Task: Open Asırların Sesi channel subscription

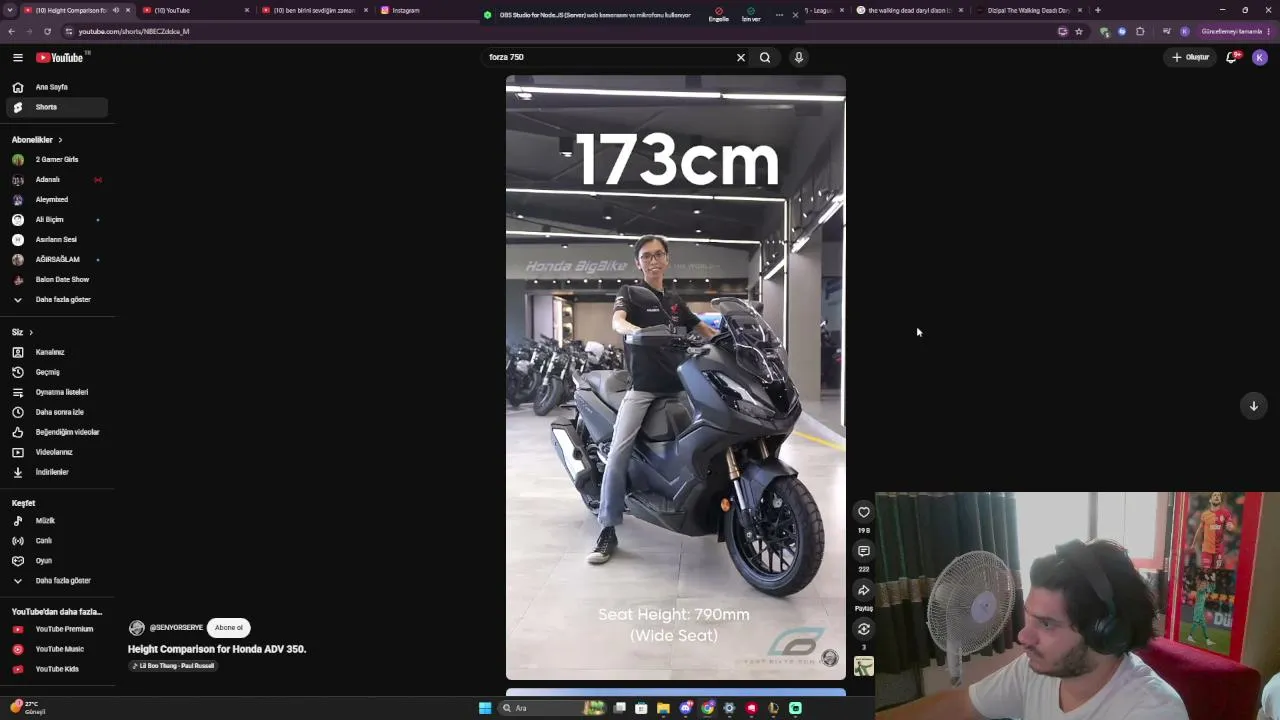Action: 57,240
